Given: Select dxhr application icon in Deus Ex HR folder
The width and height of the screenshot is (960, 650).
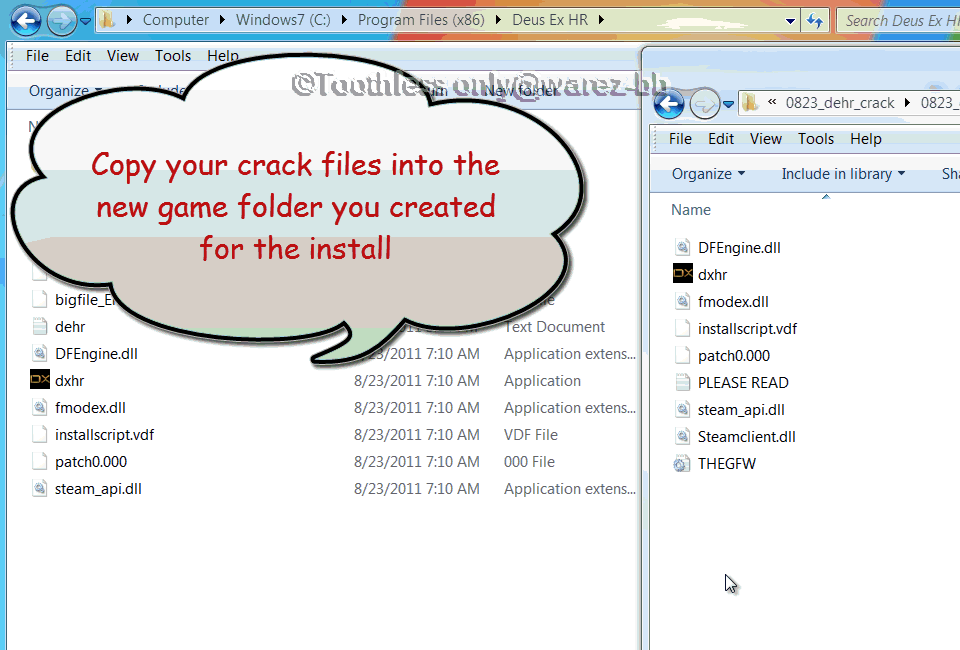Looking at the screenshot, I should pos(40,379).
